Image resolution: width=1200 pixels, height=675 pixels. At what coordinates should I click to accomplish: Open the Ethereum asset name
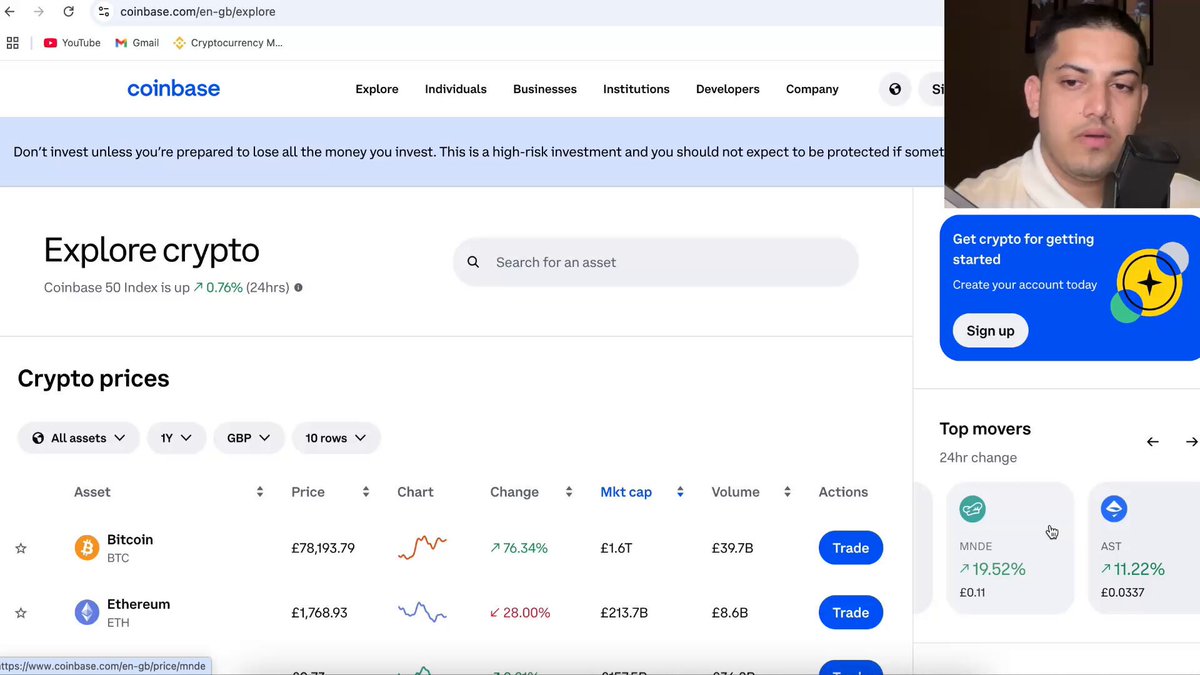(x=139, y=604)
